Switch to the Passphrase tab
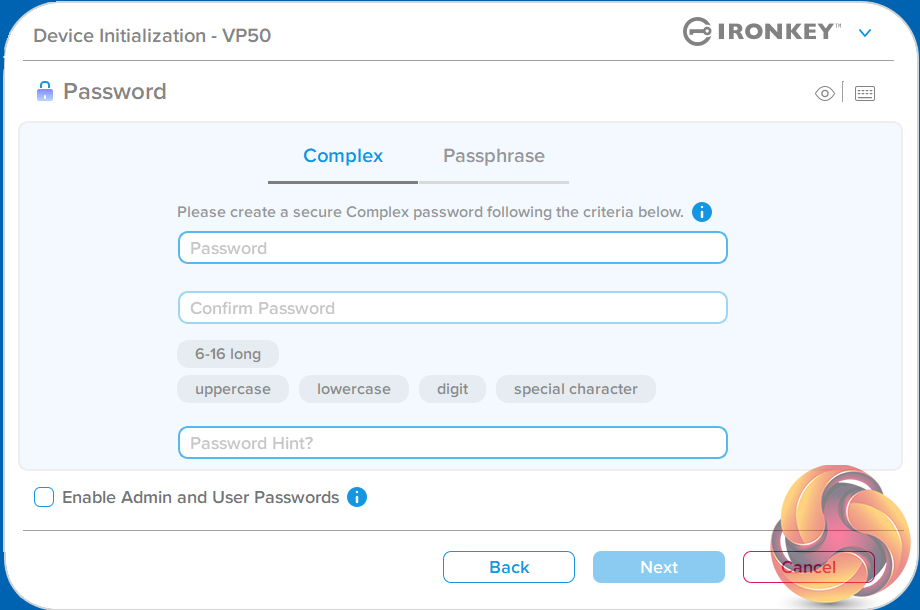Viewport: 920px width, 610px height. 494,156
